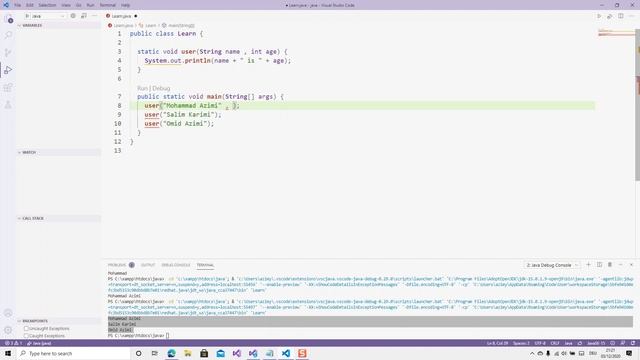Image resolution: width=640 pixels, height=360 pixels.
Task: Open File Explorer from the taskbar
Action: pos(188,353)
